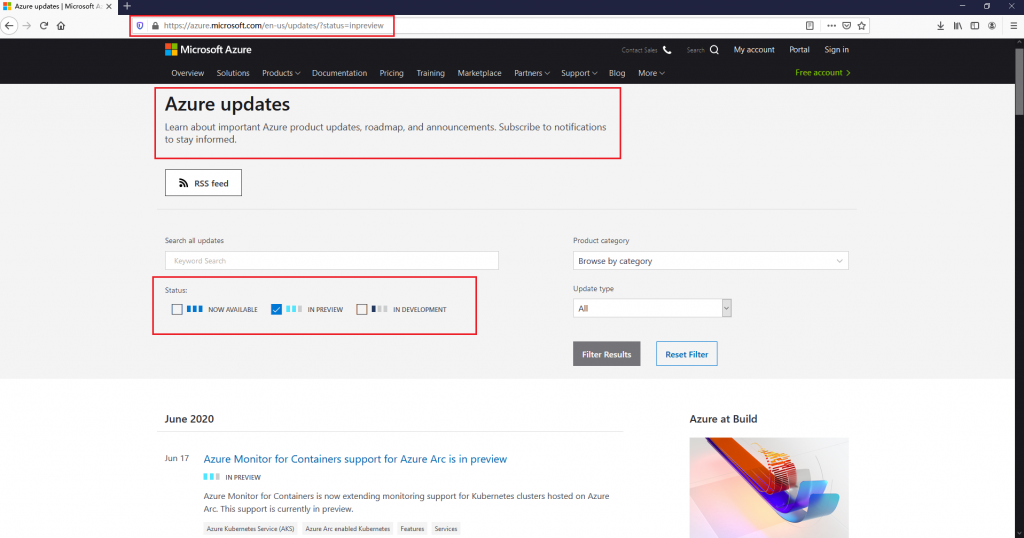Check the In Development status checkbox
Viewport: 1024px width, 538px height.
pos(362,309)
